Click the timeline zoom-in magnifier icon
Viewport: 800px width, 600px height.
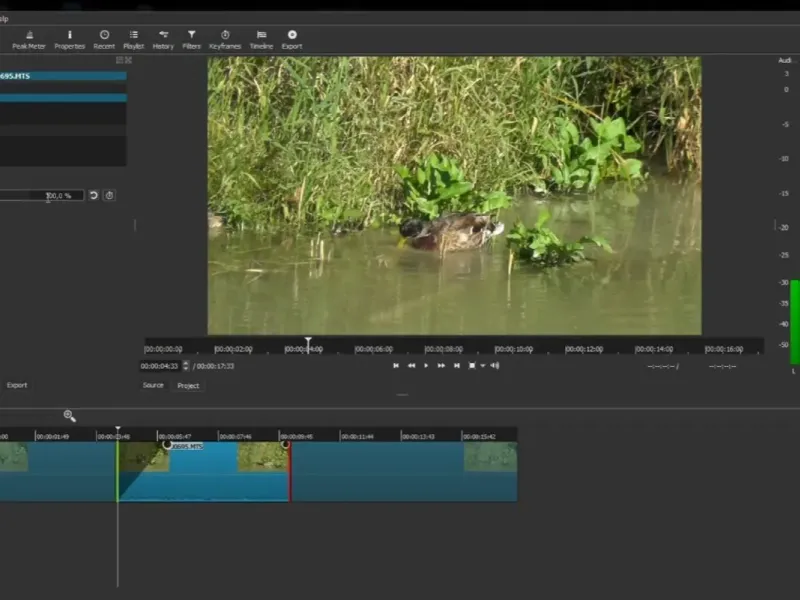(69, 415)
